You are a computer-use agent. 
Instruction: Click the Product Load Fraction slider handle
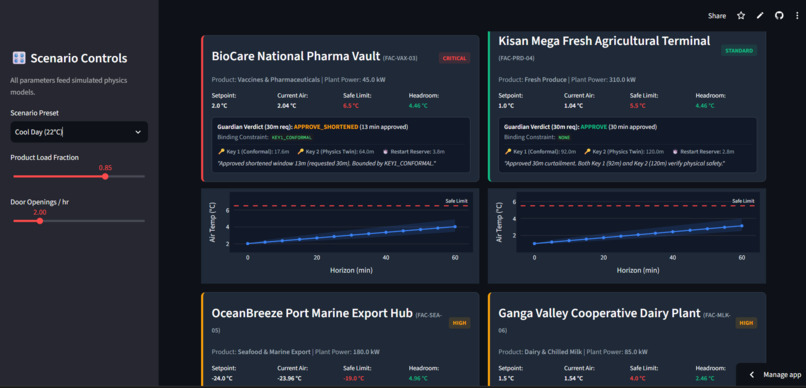coord(105,176)
